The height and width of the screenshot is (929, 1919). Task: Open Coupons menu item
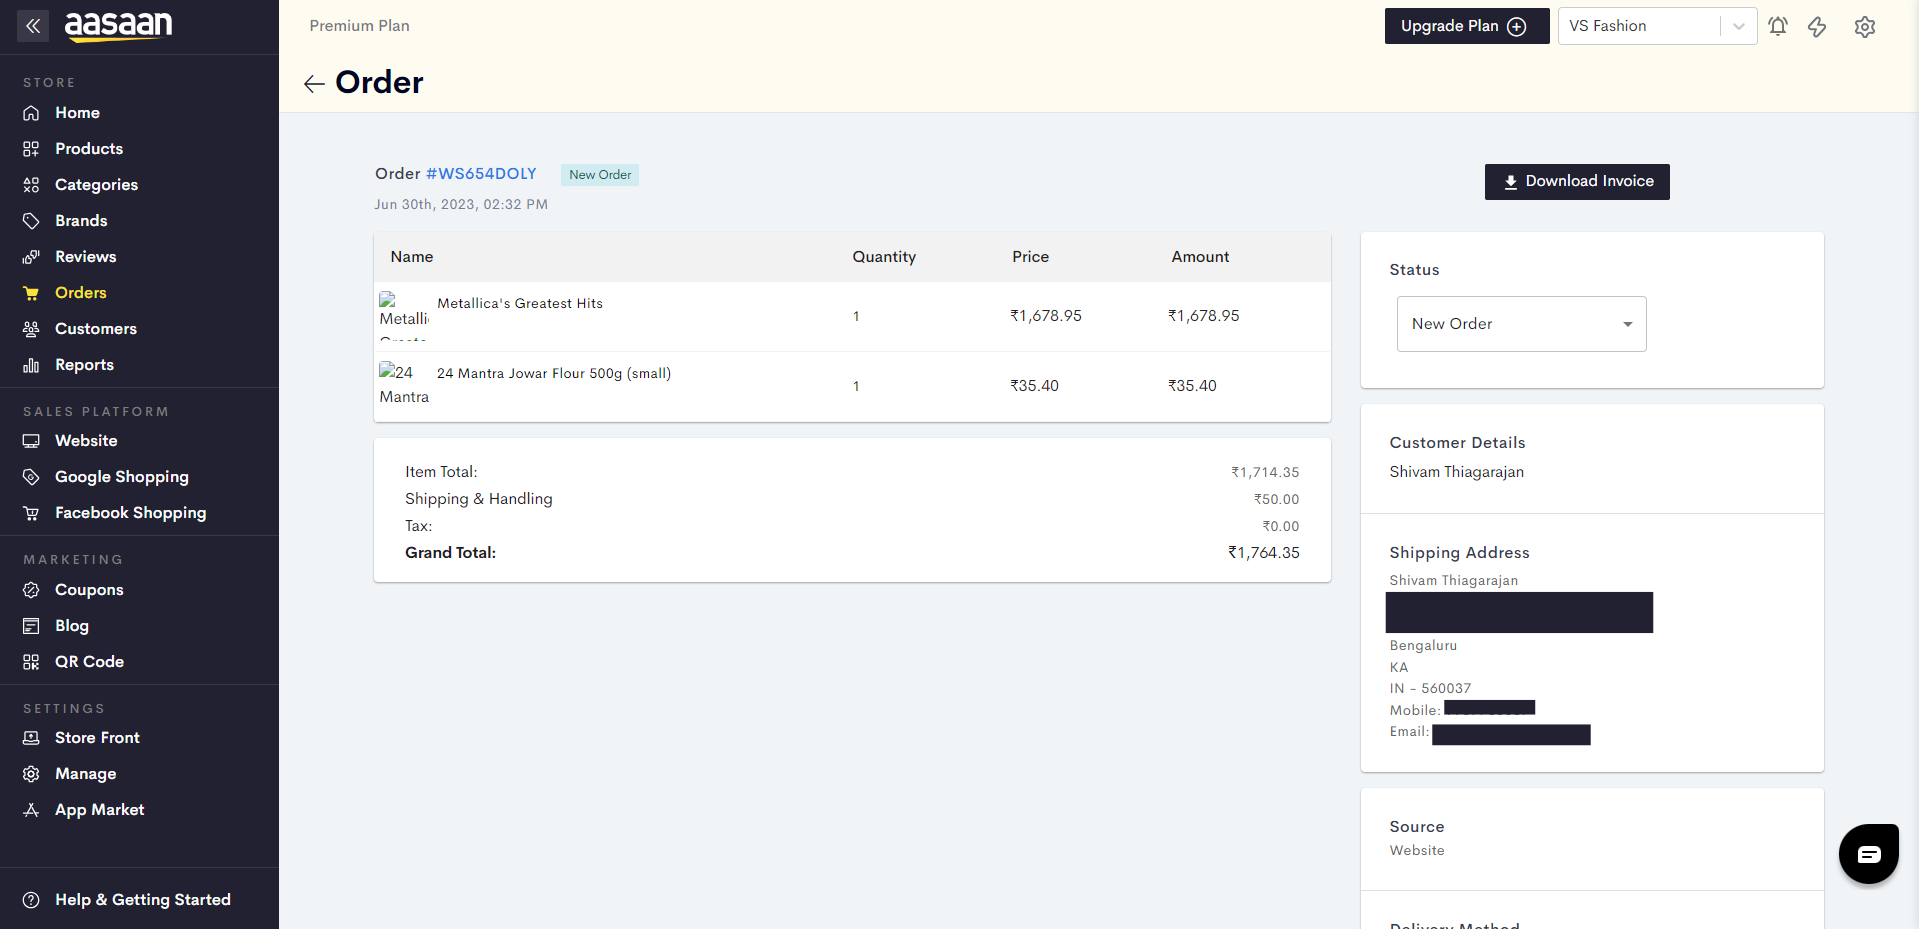tap(89, 590)
